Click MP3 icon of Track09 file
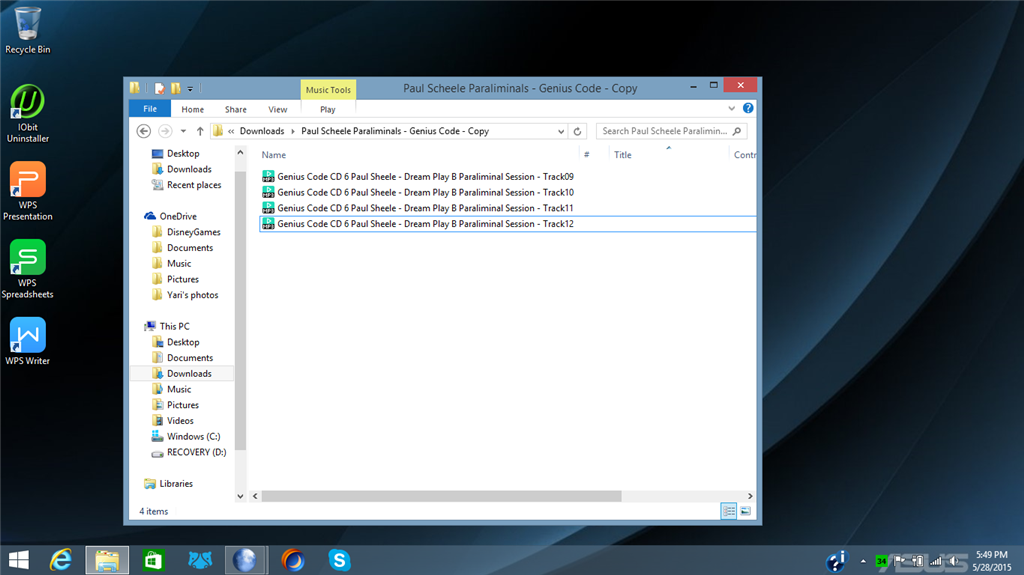 pos(268,176)
